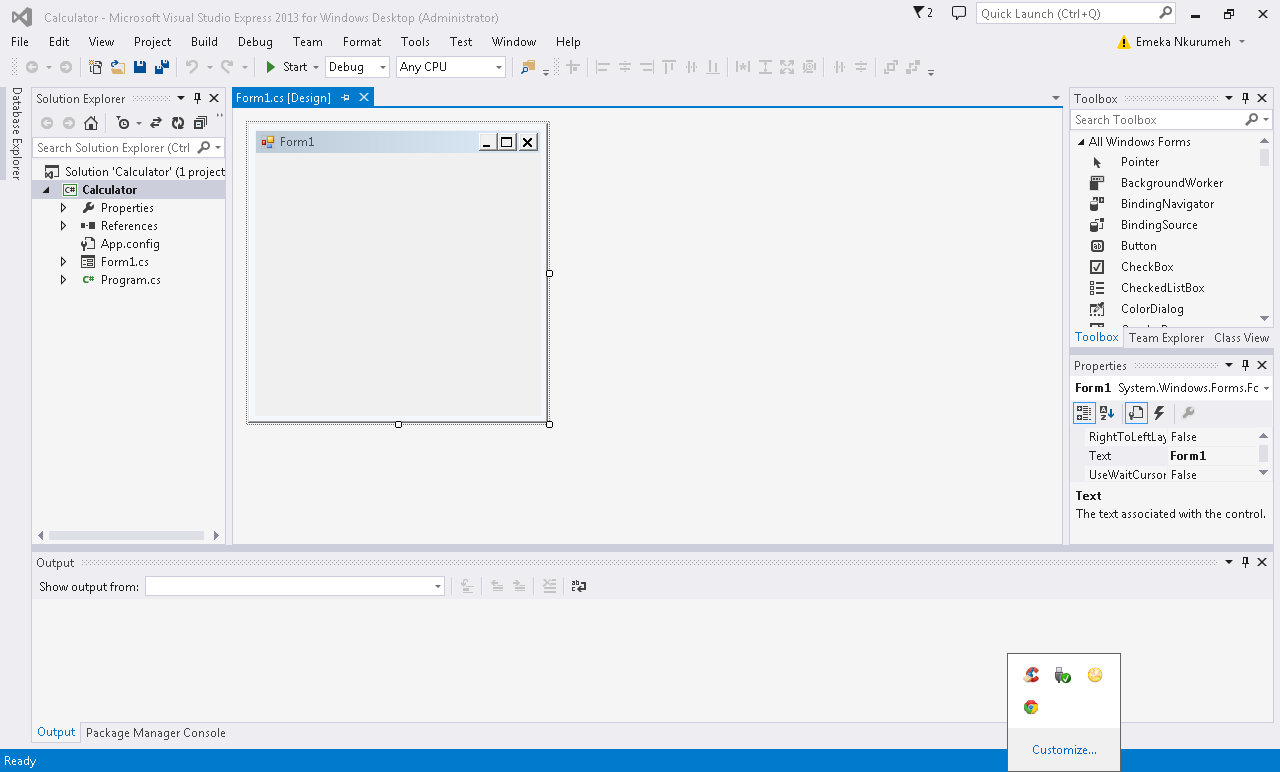Click the Search Toolbox input field
The height and width of the screenshot is (772, 1280).
tap(1157, 119)
